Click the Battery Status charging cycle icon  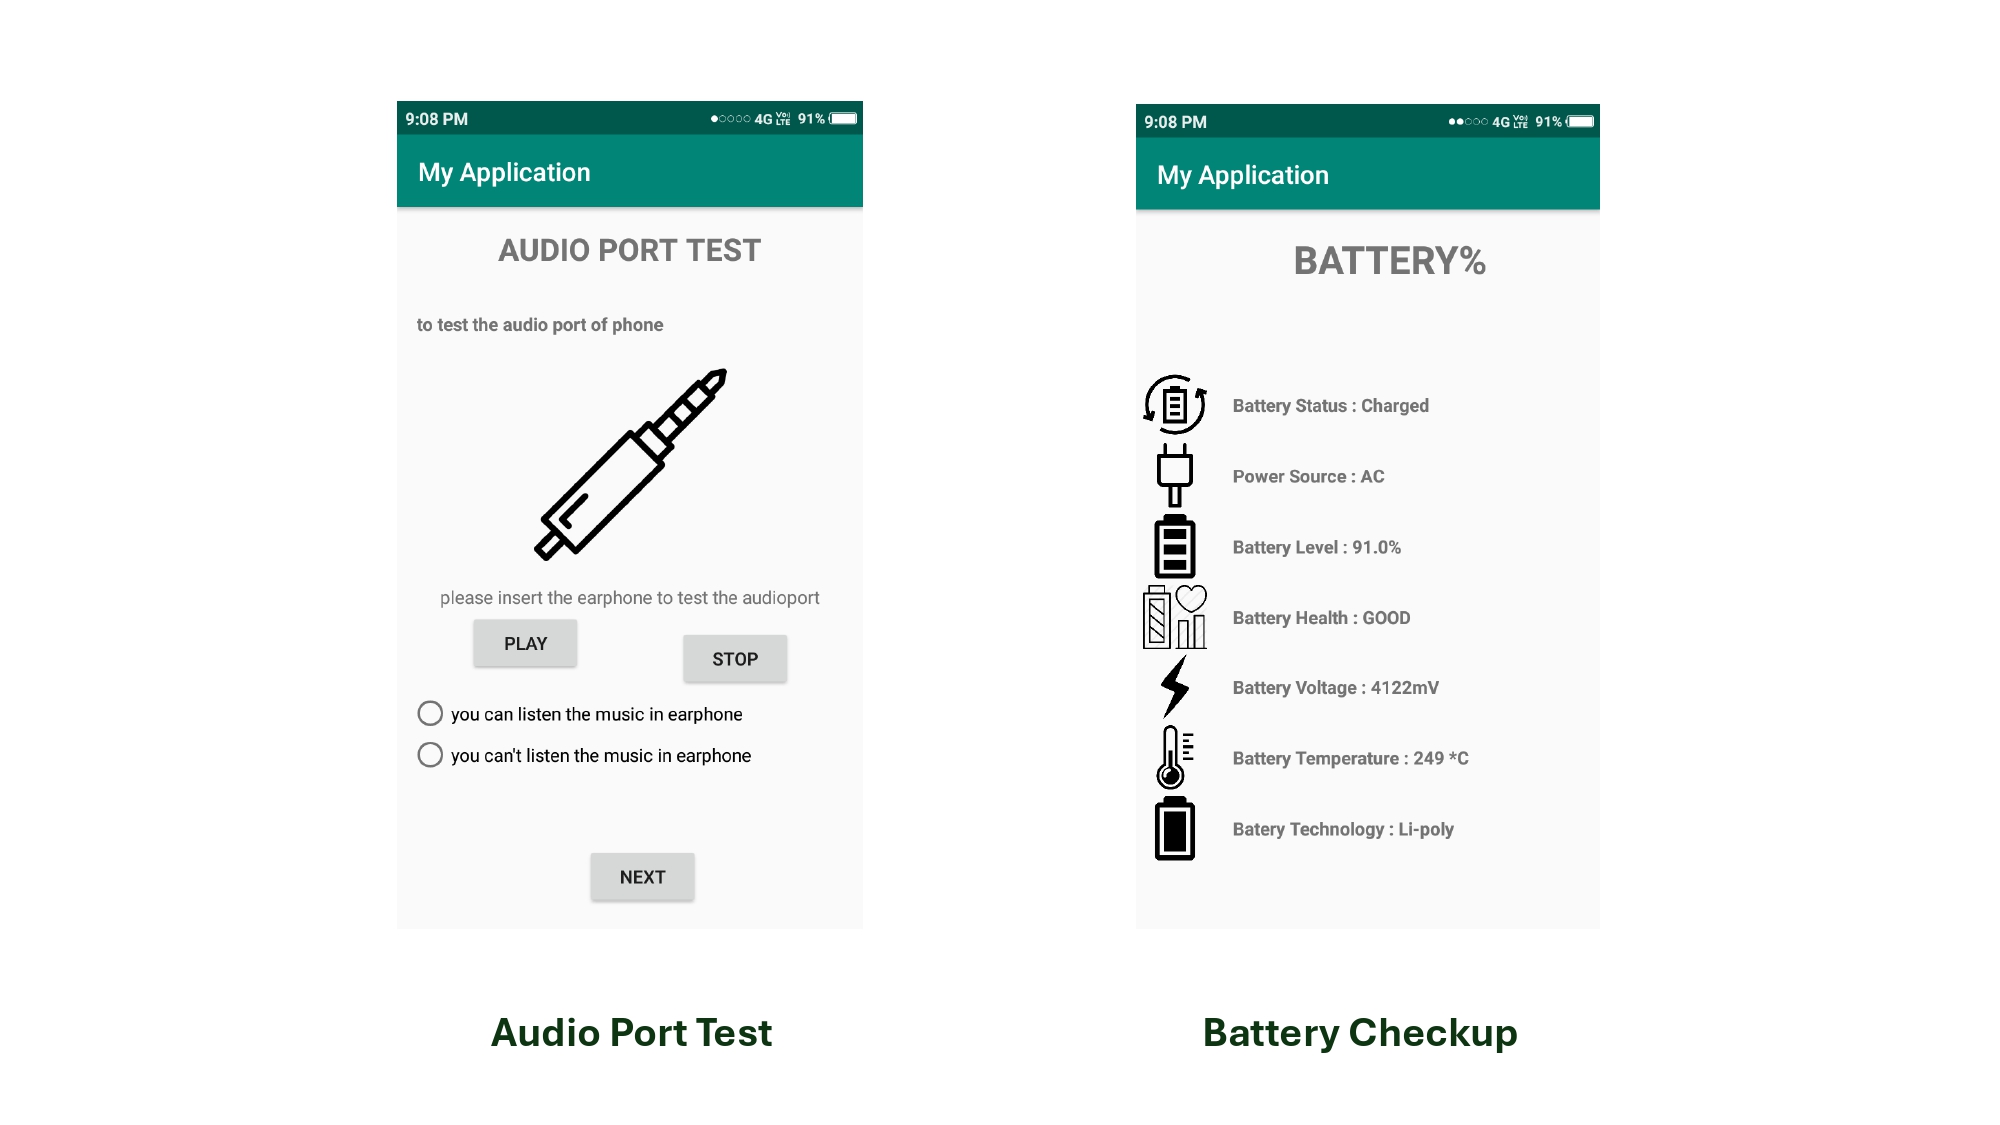pos(1175,405)
